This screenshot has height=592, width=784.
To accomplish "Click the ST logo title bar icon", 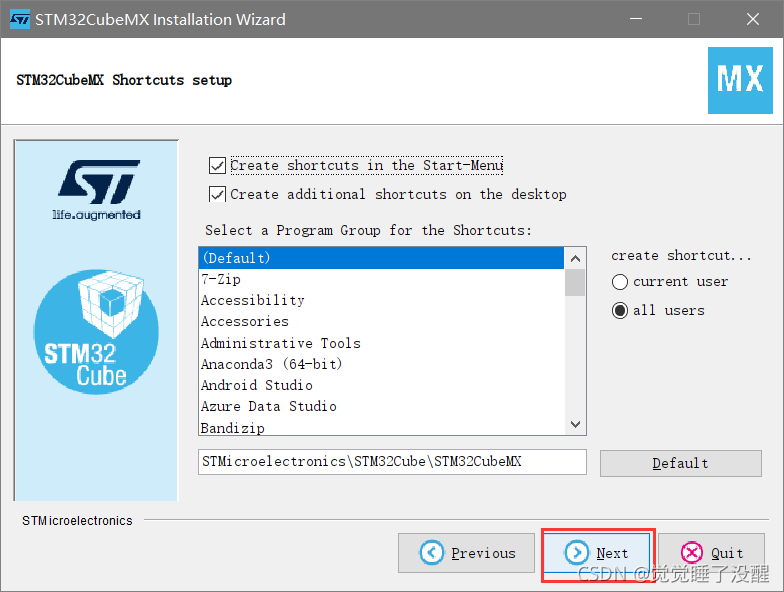I will [20, 19].
